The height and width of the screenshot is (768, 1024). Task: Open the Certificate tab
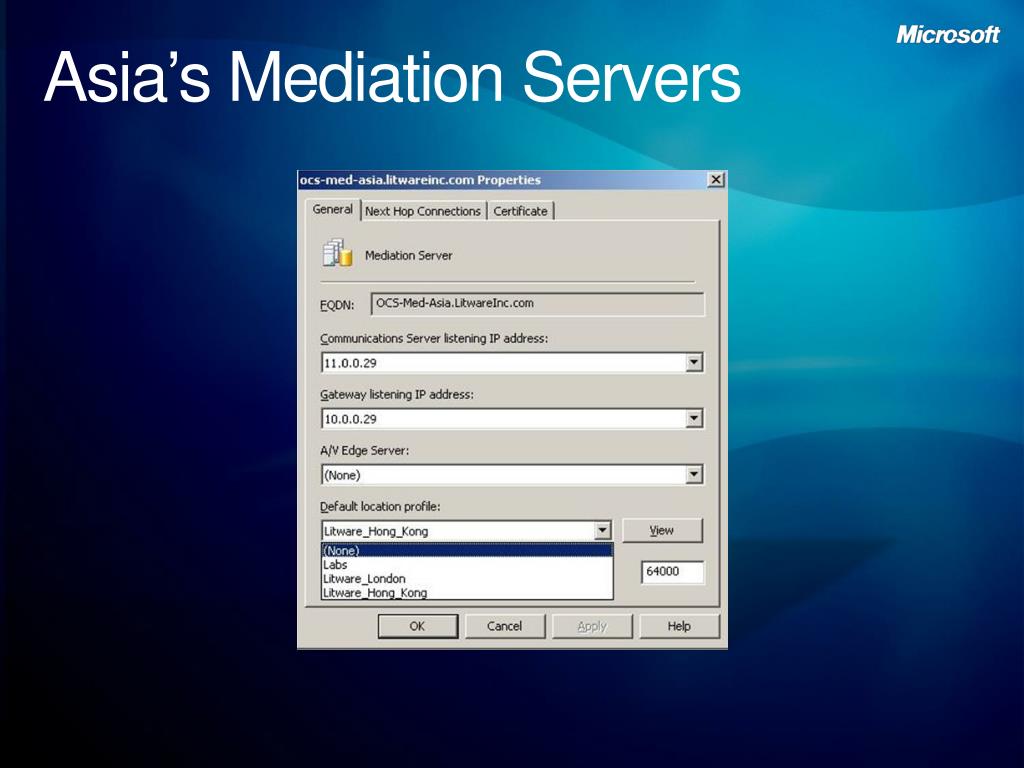tap(520, 211)
